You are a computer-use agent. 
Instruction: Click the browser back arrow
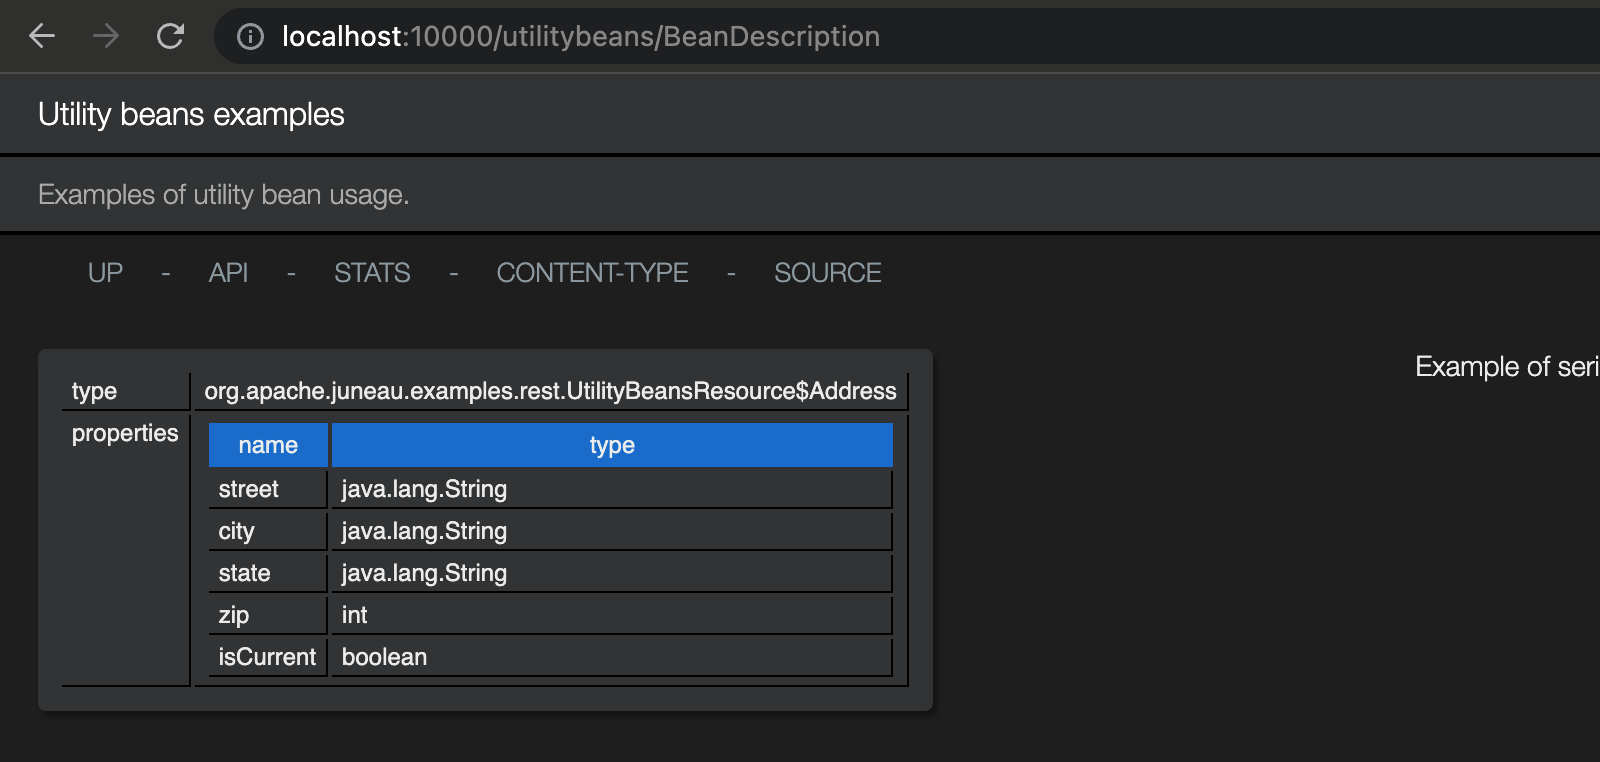tap(42, 37)
